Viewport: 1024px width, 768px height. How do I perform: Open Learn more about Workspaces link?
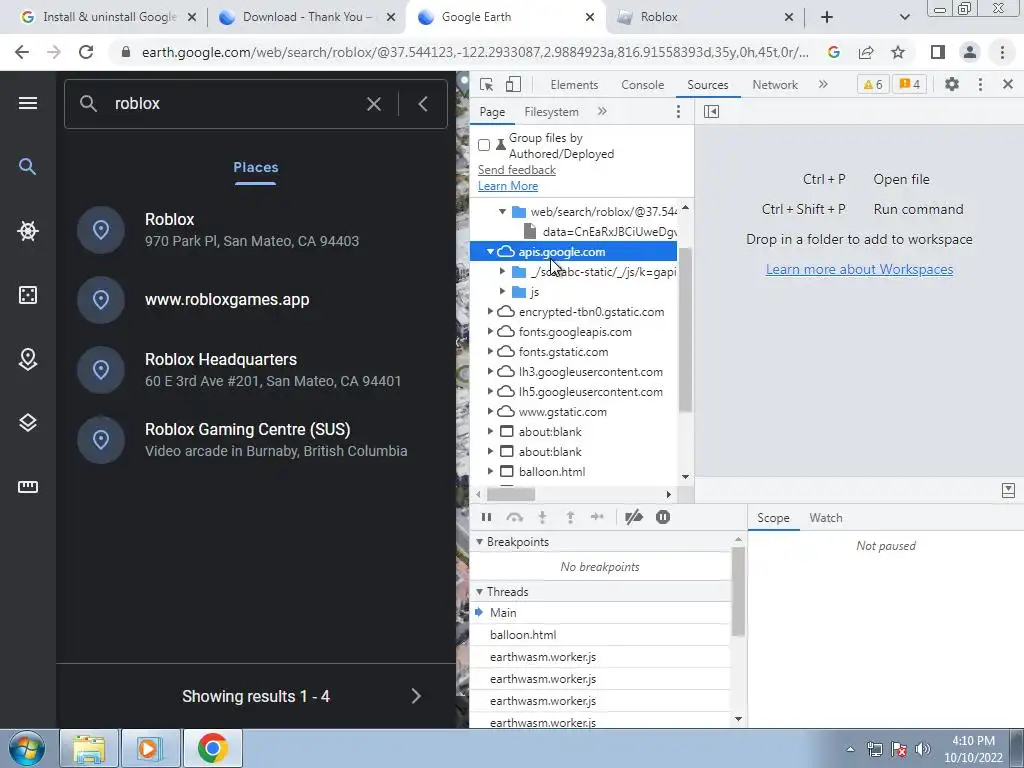point(859,269)
